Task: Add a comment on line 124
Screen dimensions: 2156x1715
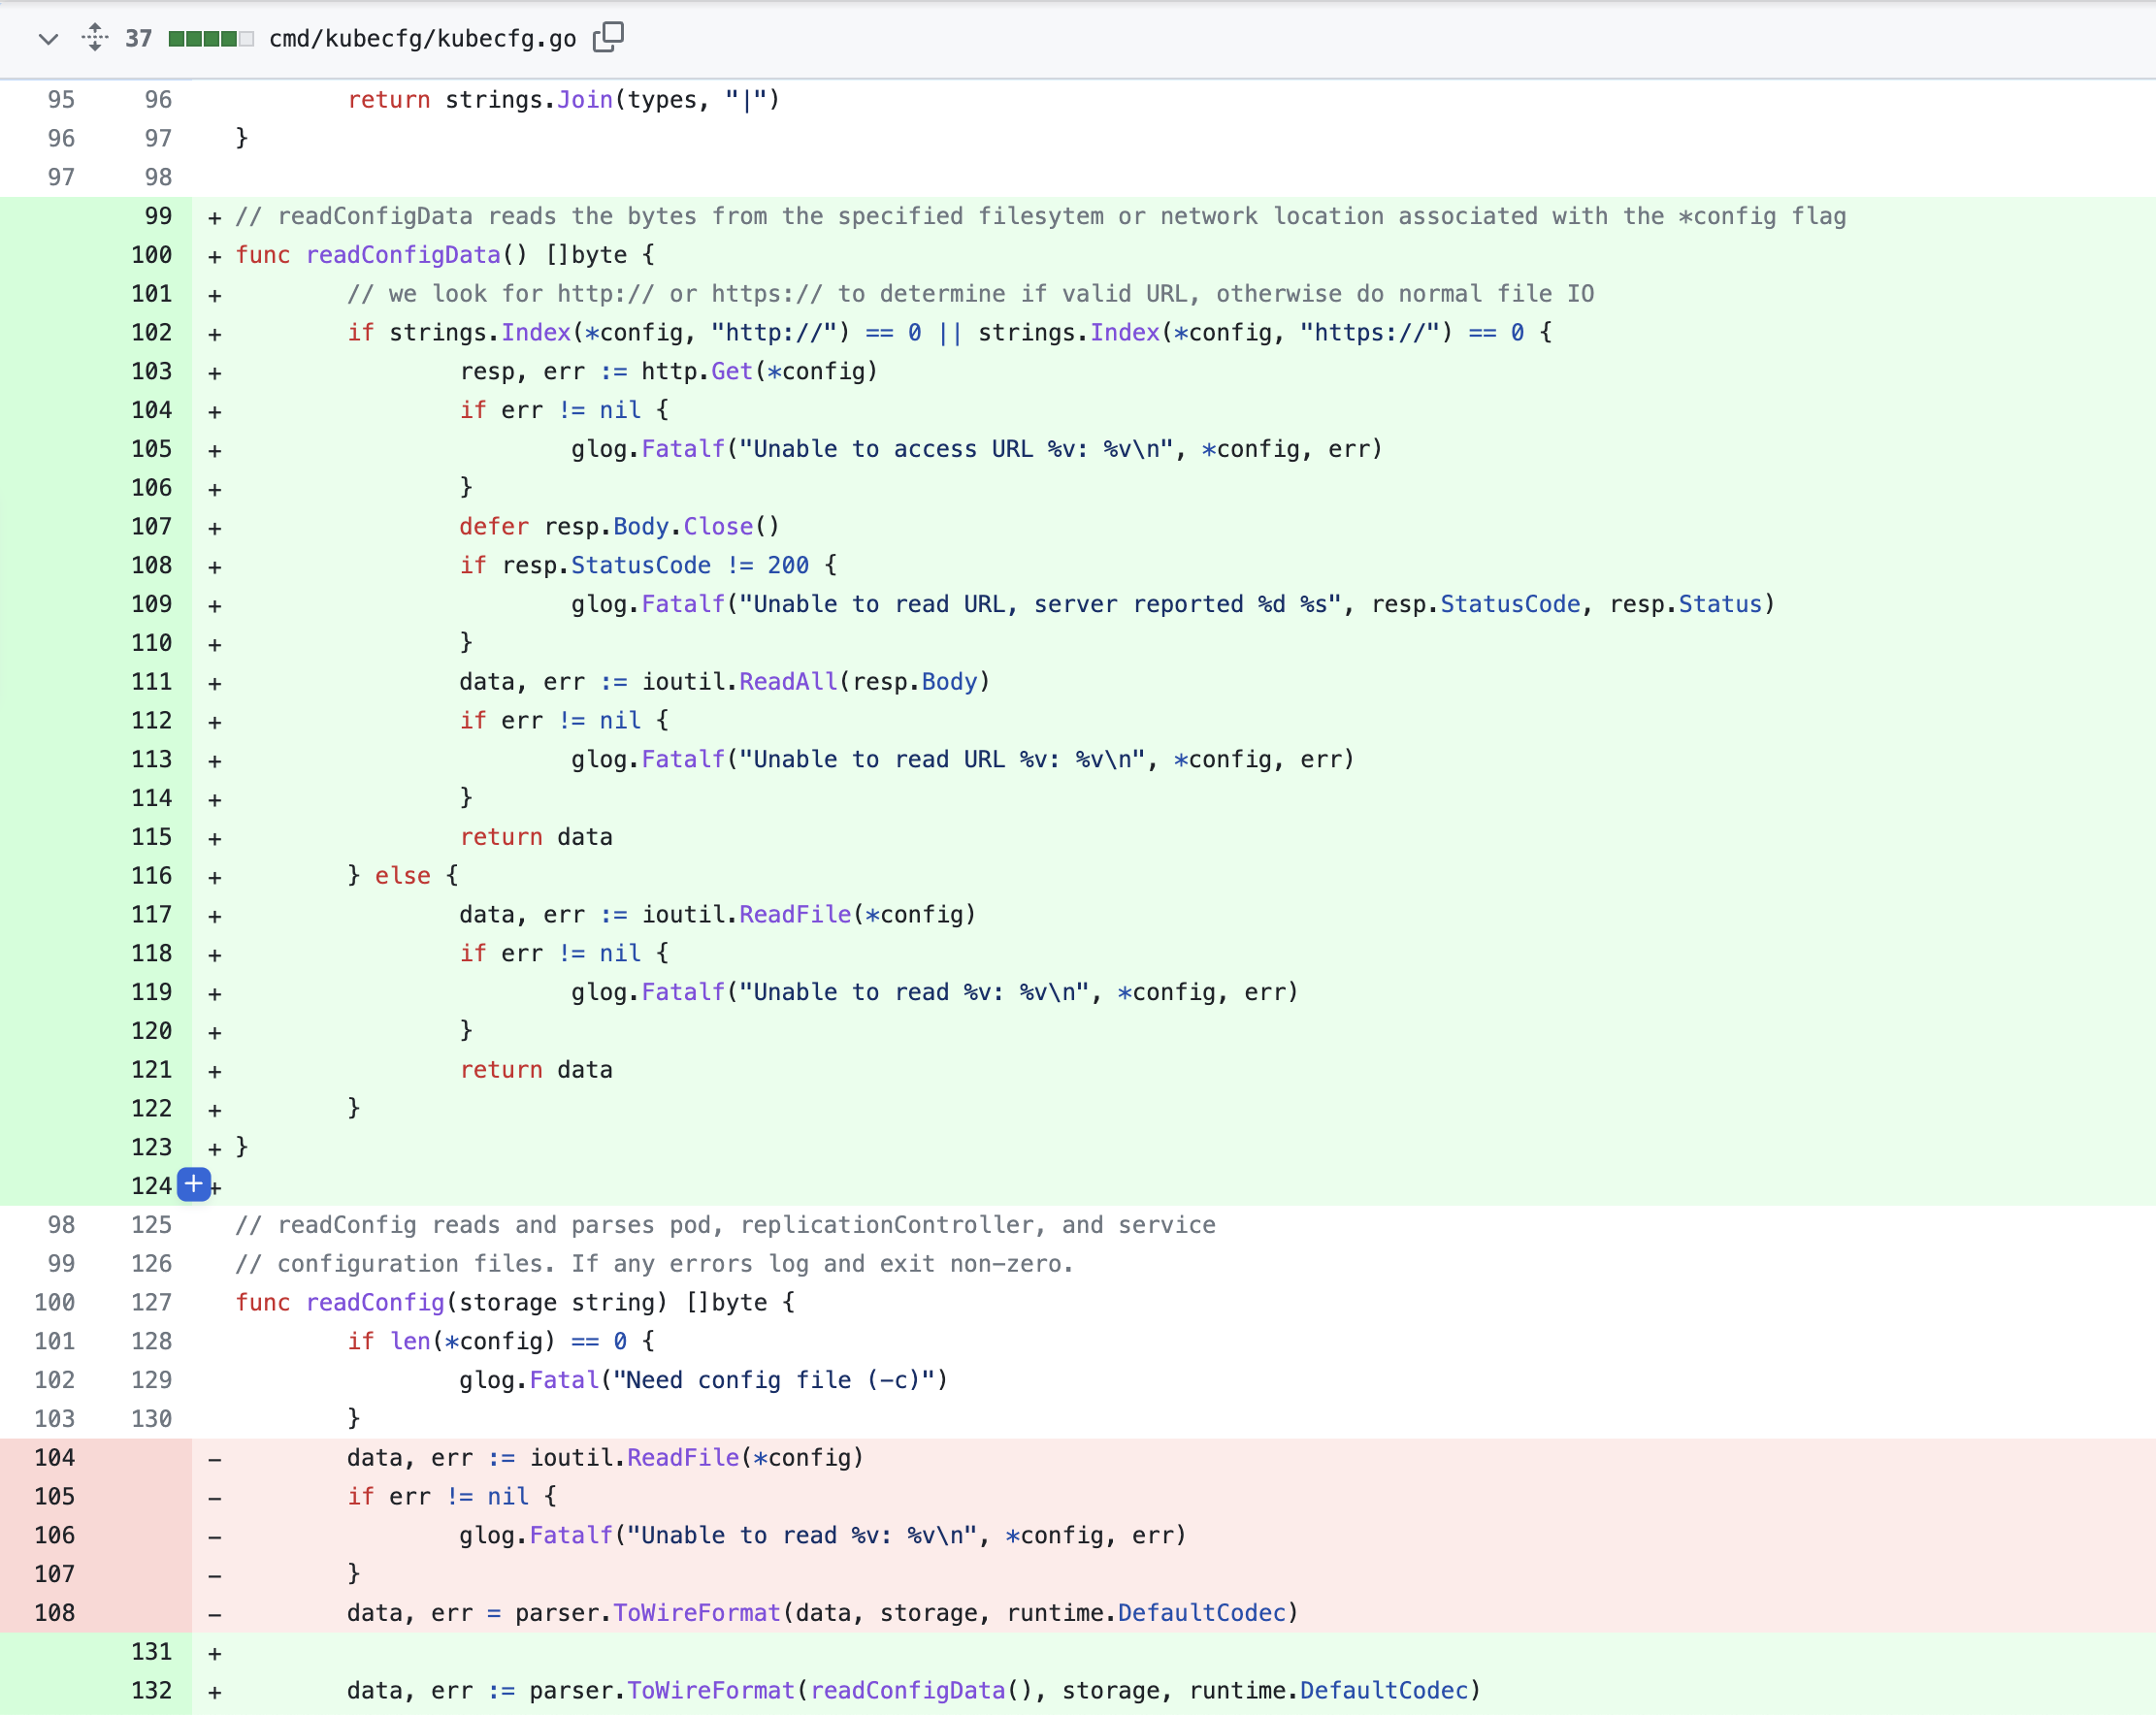Action: 193,1185
